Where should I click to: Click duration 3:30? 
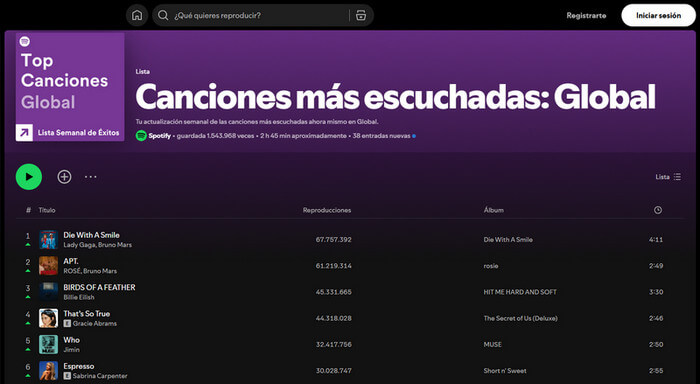[x=656, y=292]
